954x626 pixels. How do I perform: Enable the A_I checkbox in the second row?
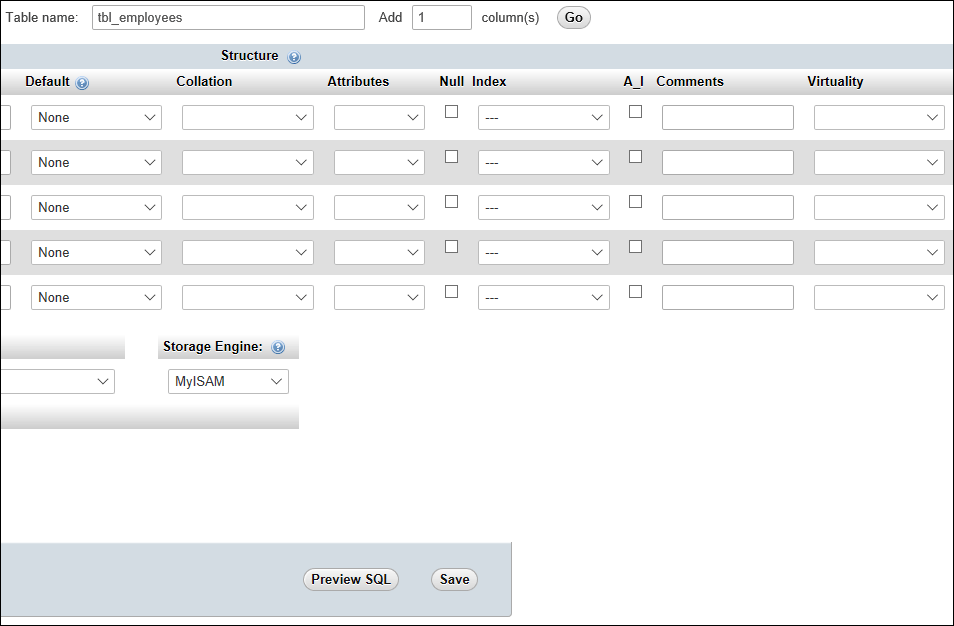635,157
